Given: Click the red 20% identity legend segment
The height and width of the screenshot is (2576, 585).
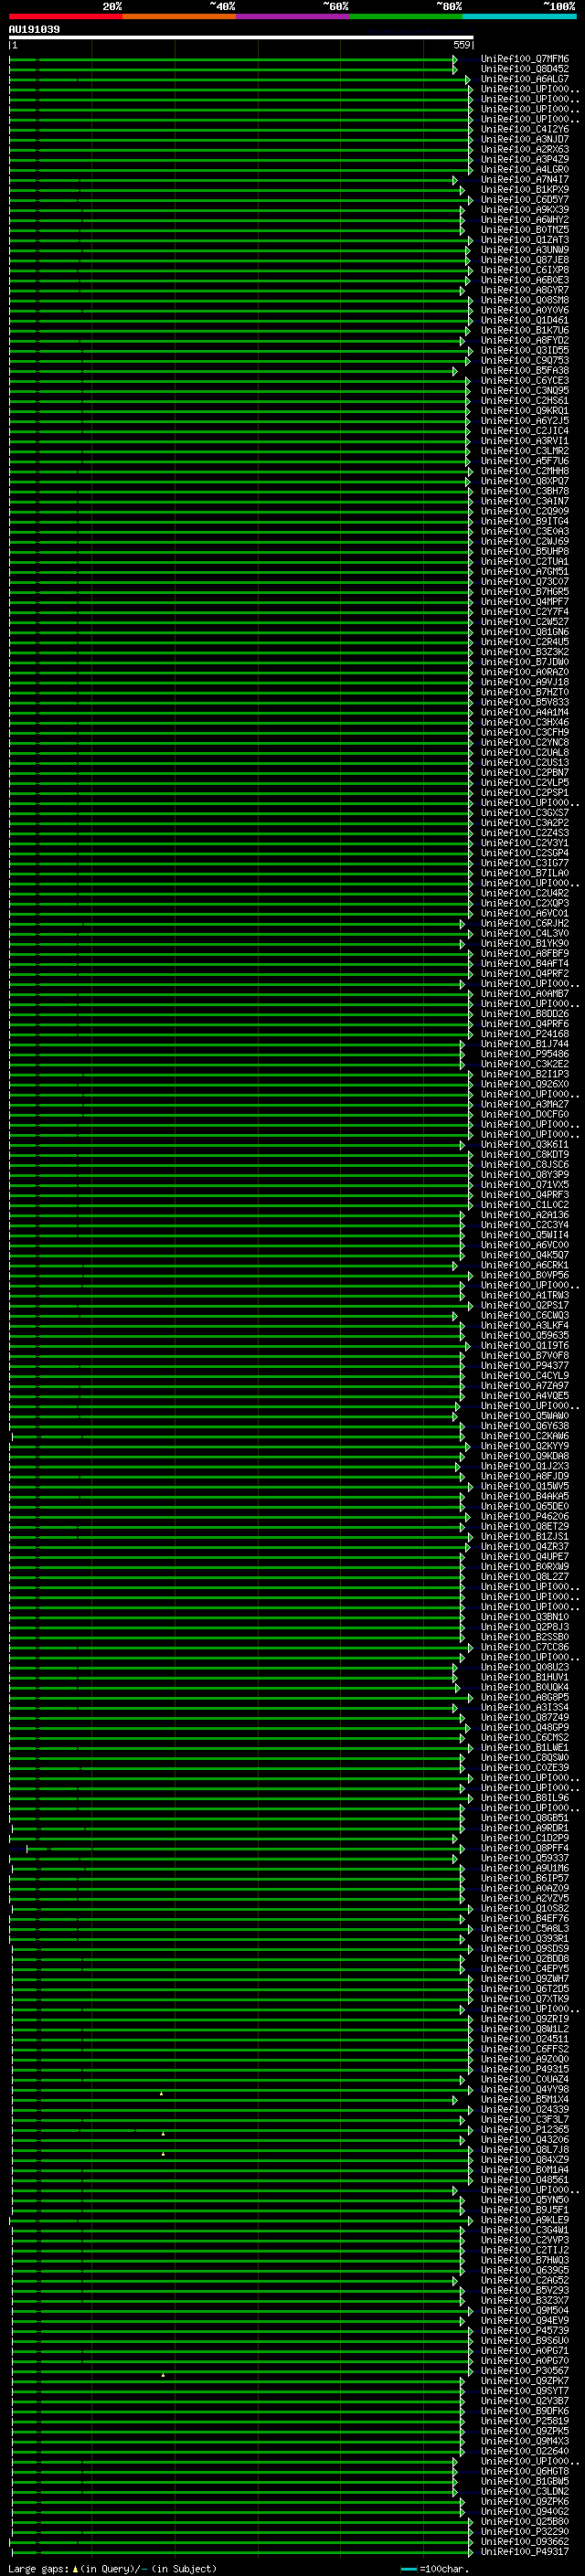Looking at the screenshot, I should coord(65,16).
